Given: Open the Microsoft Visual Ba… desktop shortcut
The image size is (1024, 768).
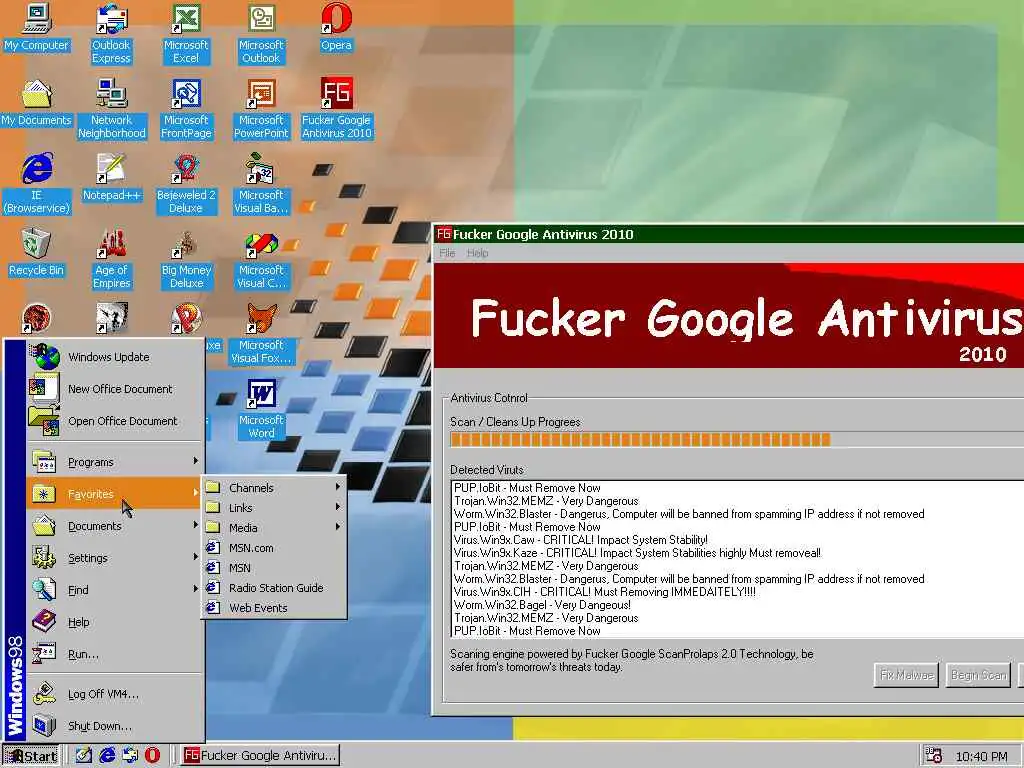Looking at the screenshot, I should [261, 184].
